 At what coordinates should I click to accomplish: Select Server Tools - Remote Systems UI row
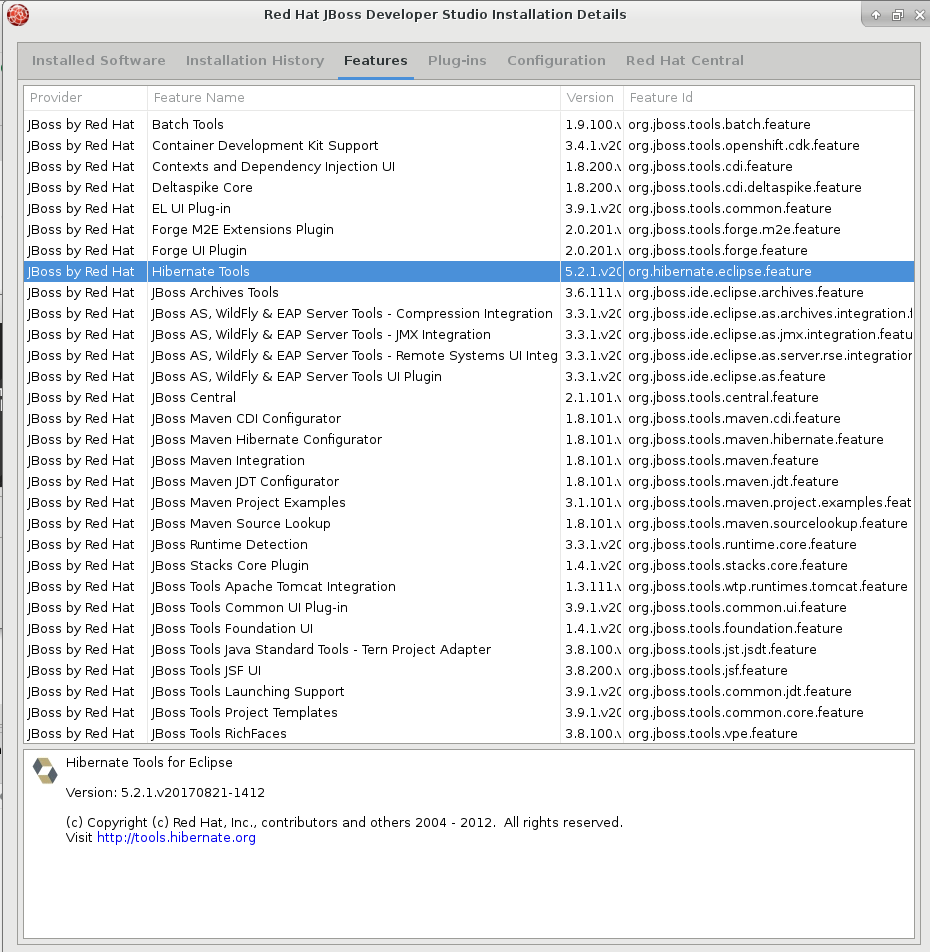(469, 356)
